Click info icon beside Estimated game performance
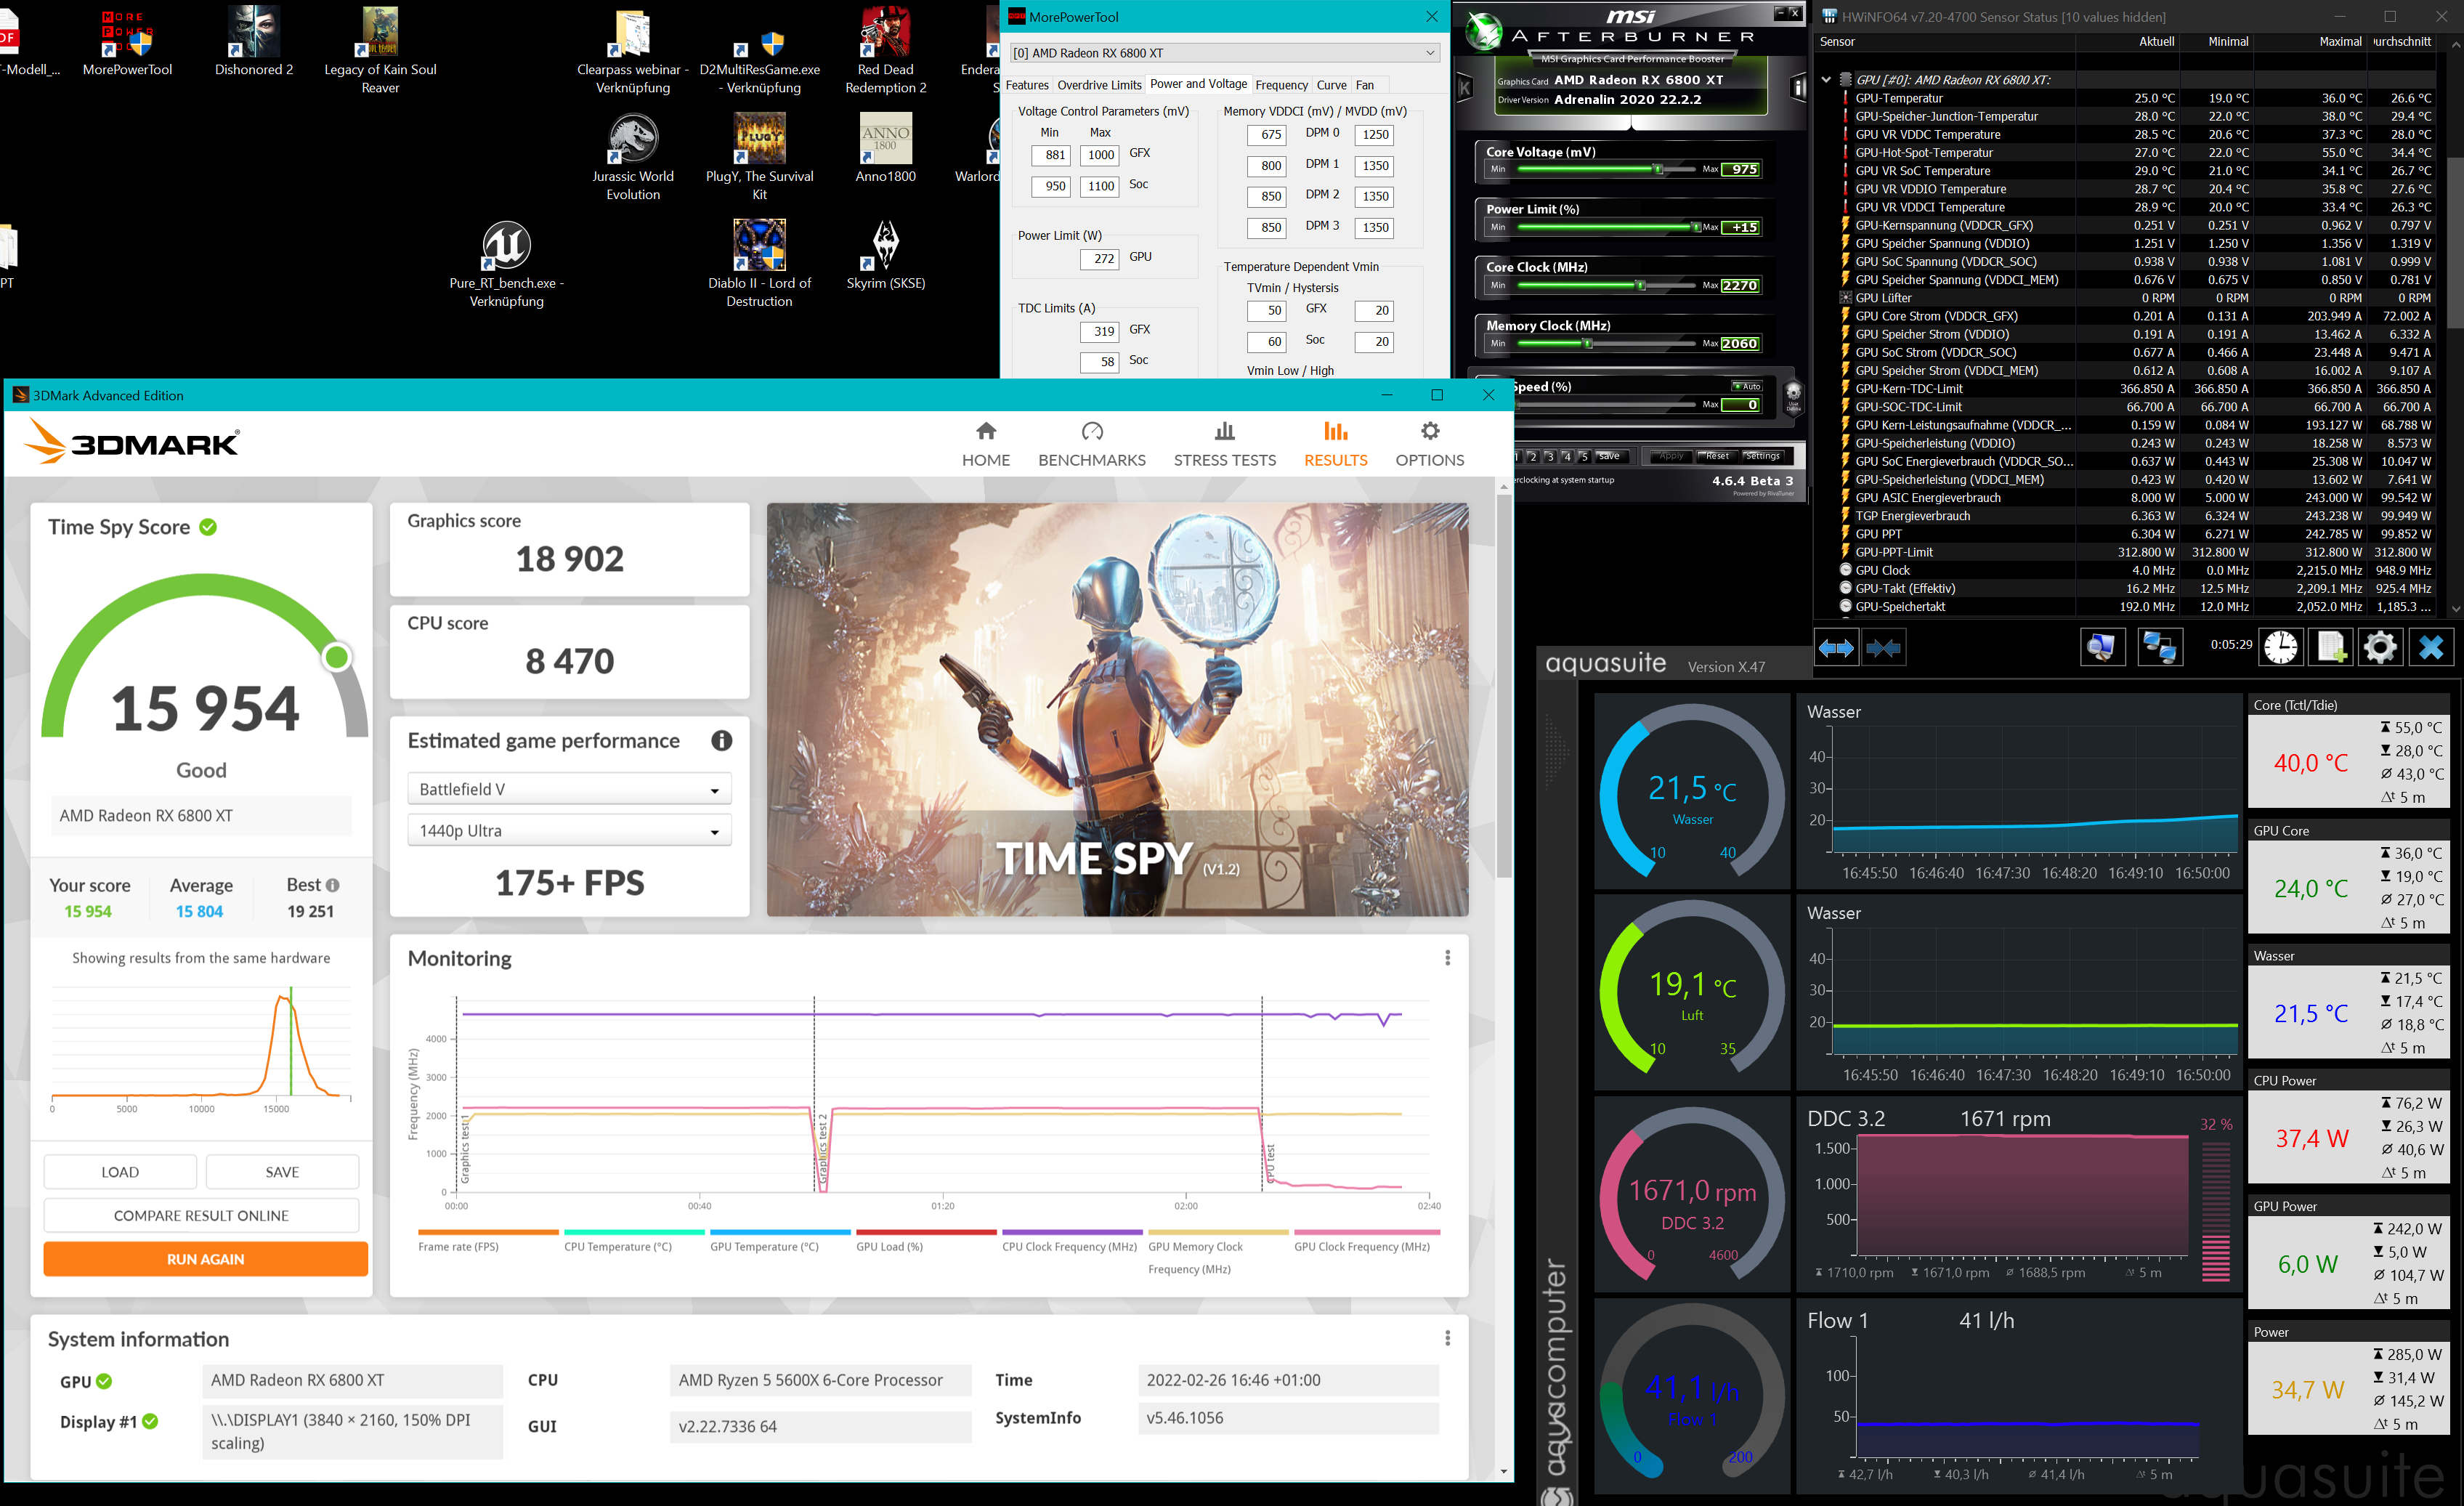The height and width of the screenshot is (1506, 2464). (x=721, y=741)
